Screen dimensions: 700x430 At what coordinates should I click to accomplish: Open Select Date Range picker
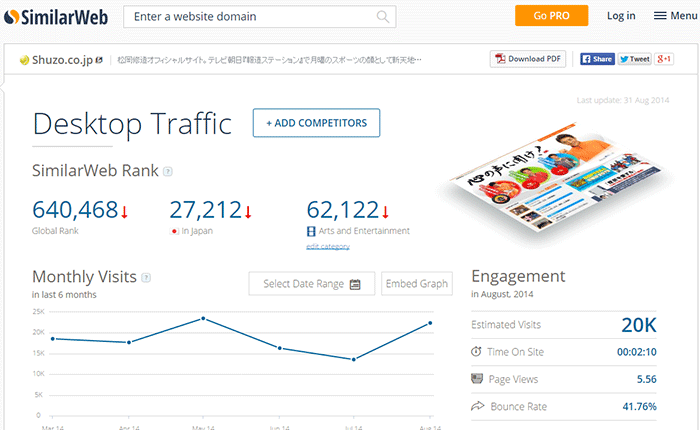click(x=312, y=284)
